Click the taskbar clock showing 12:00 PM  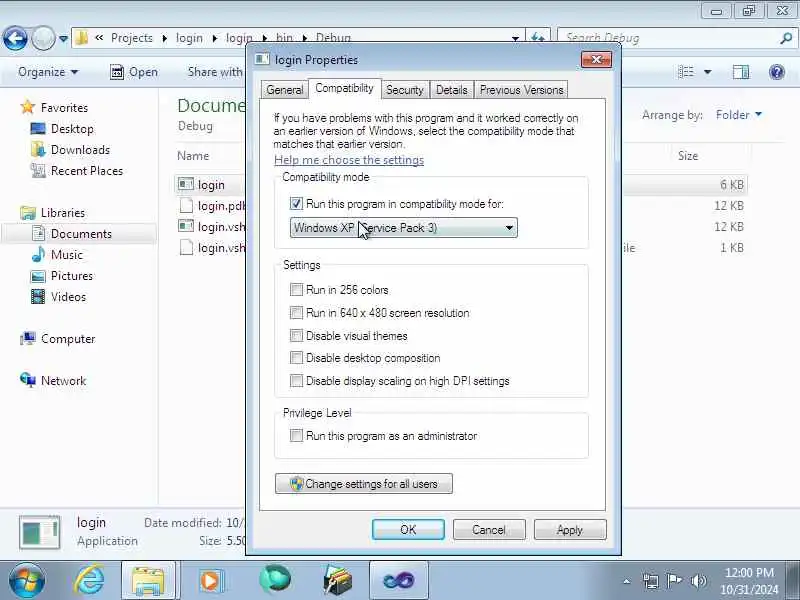coord(749,581)
